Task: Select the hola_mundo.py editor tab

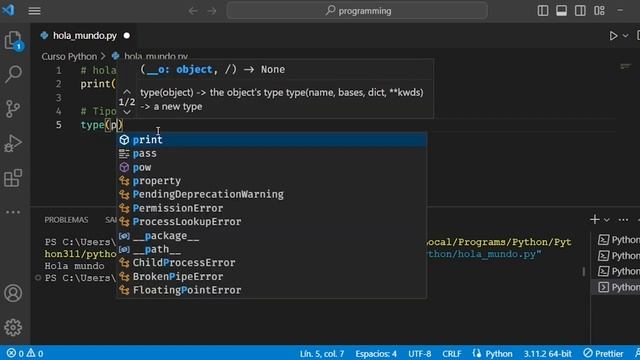Action: tap(85, 36)
